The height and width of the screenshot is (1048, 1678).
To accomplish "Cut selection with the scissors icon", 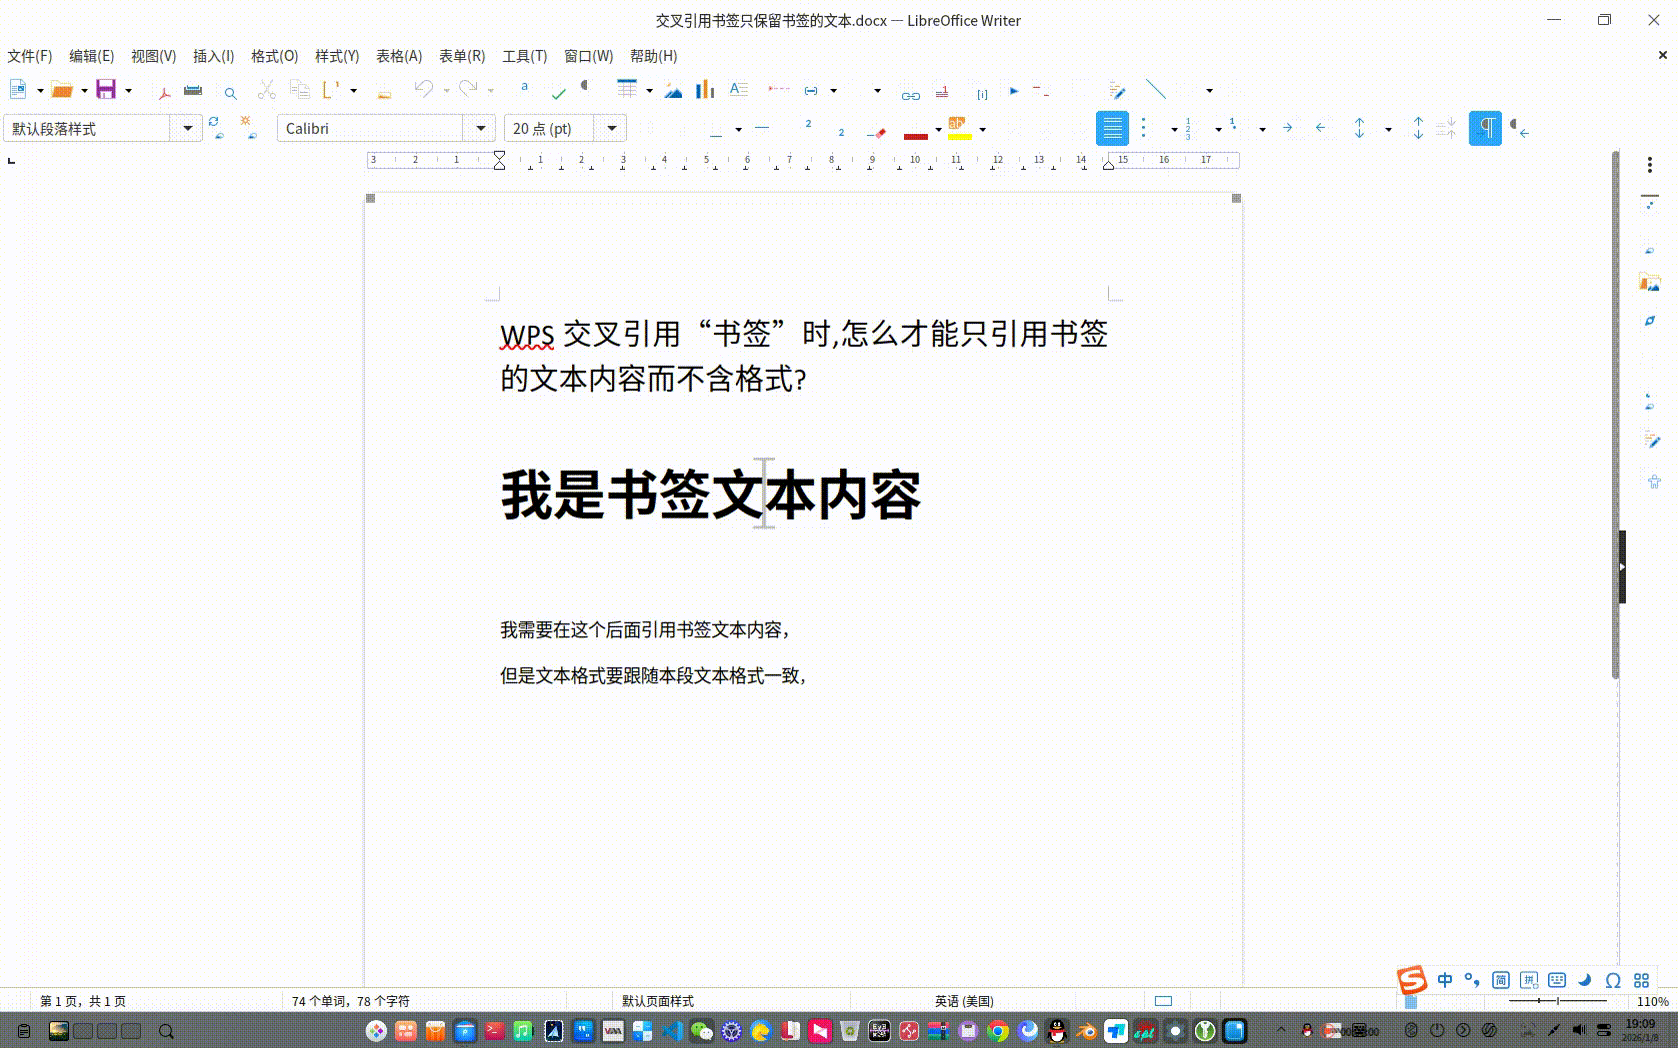I will coord(266,90).
